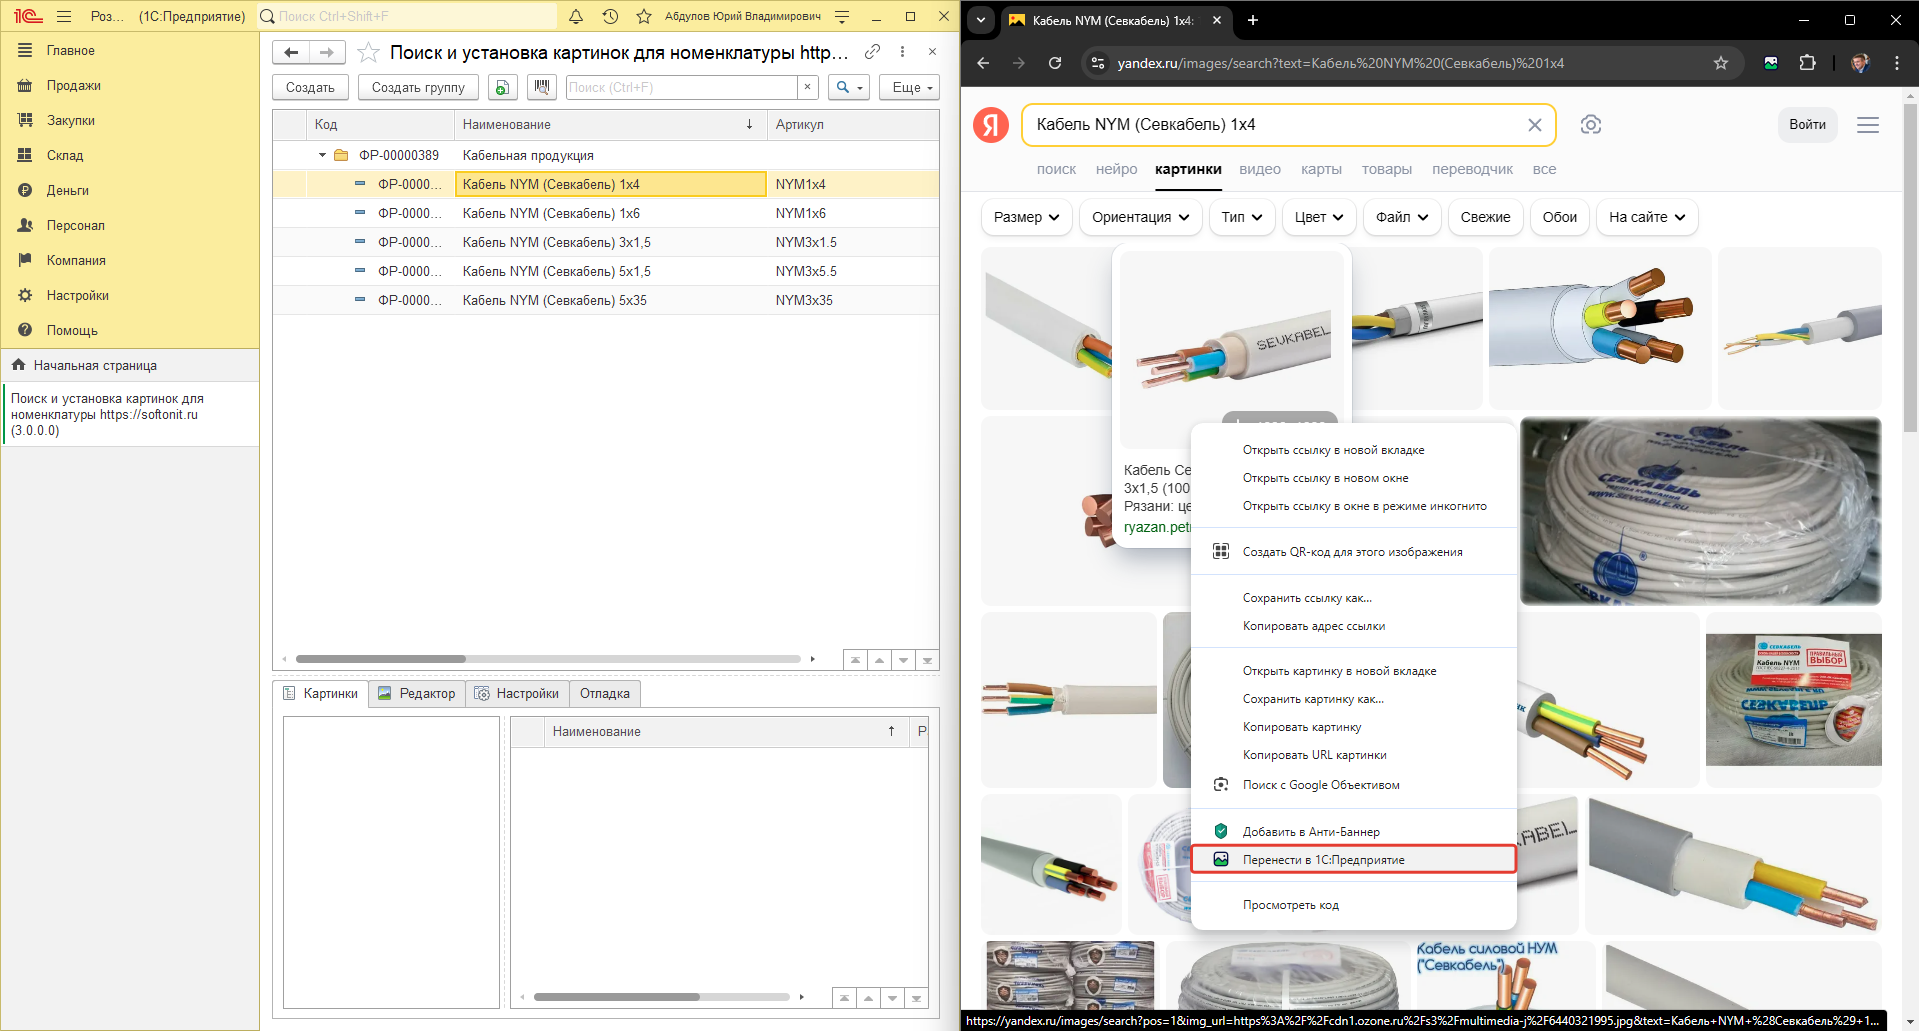This screenshot has width=1919, height=1031.
Task: Copy link to the 1C form
Action: pyautogui.click(x=872, y=52)
